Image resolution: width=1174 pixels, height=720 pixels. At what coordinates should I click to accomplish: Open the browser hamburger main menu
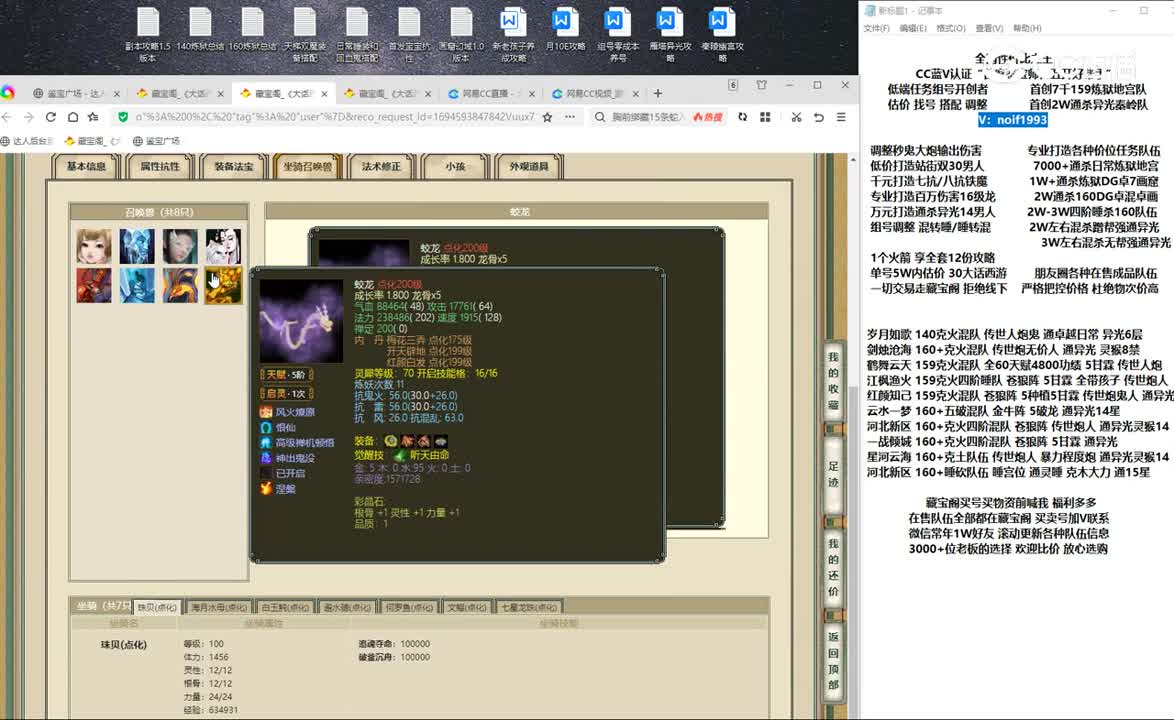point(841,117)
